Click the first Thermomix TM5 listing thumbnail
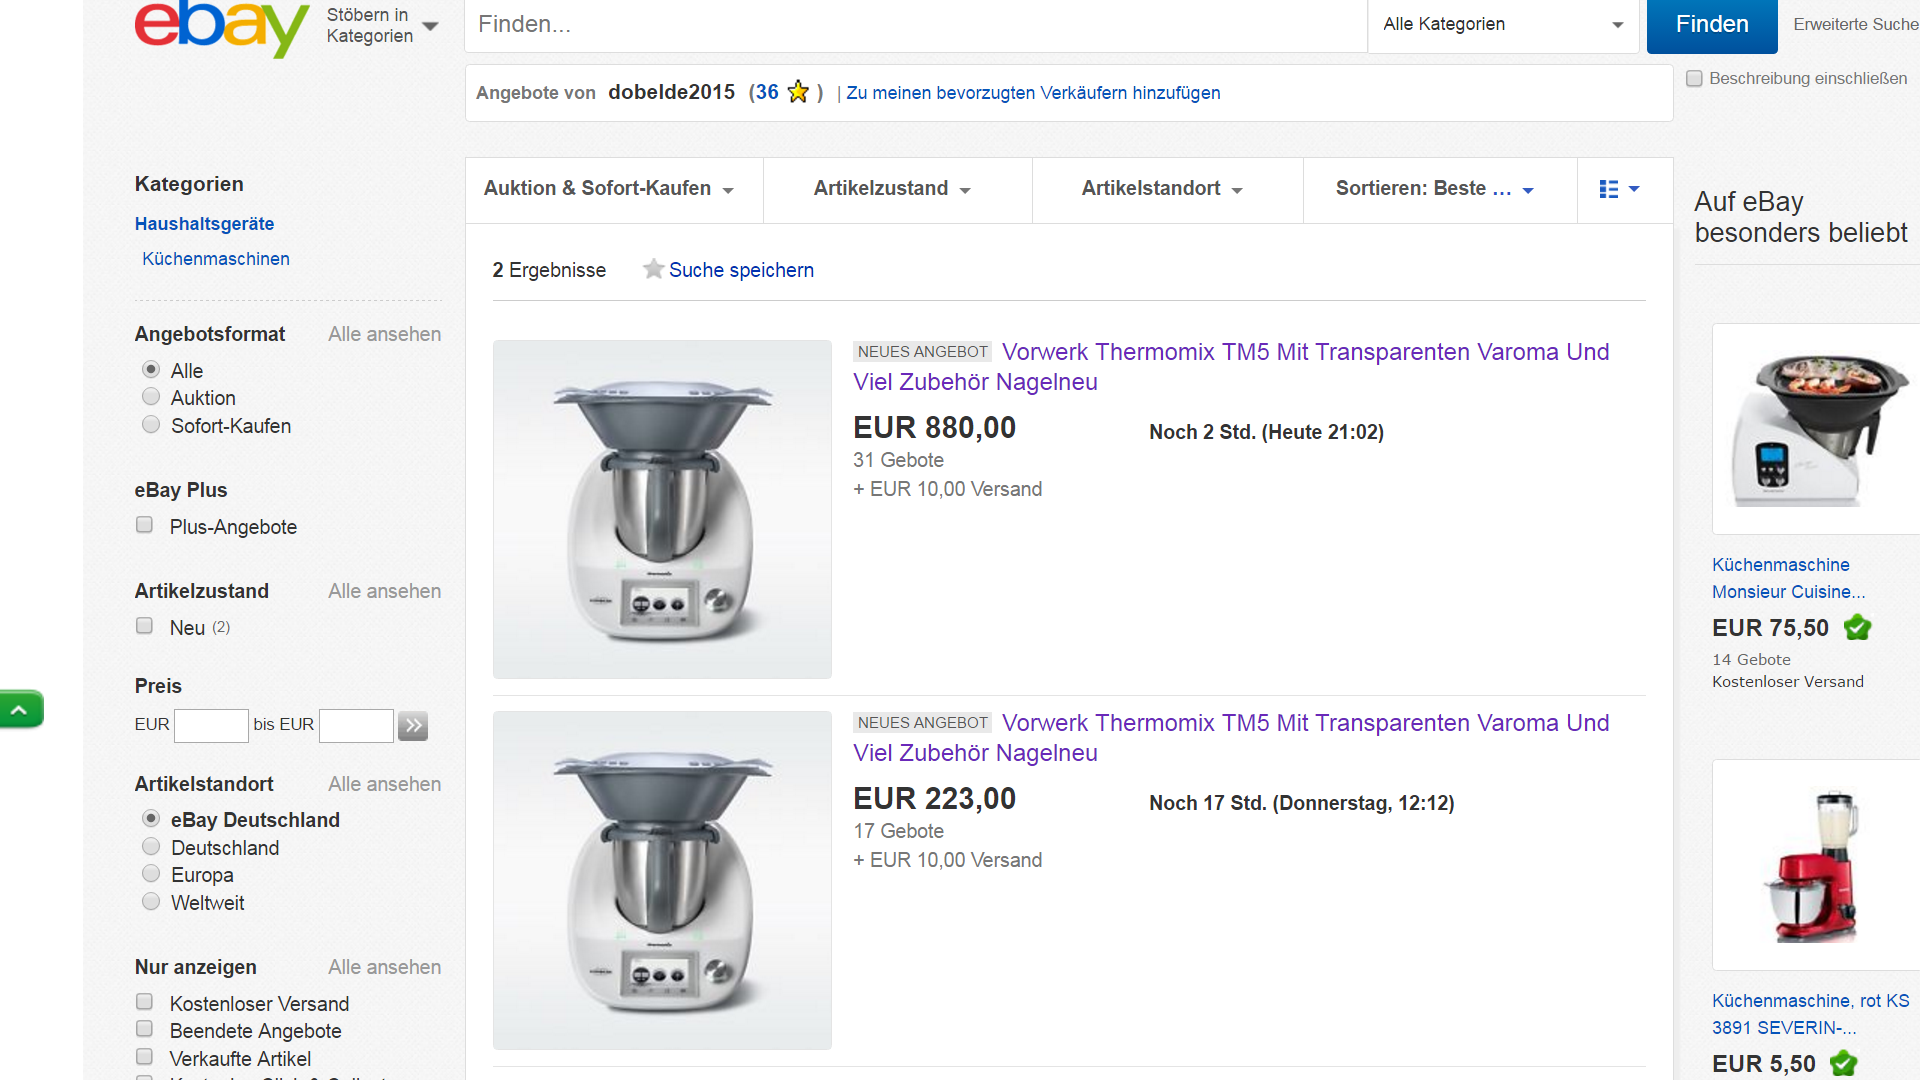This screenshot has height=1080, width=1920. coord(662,509)
